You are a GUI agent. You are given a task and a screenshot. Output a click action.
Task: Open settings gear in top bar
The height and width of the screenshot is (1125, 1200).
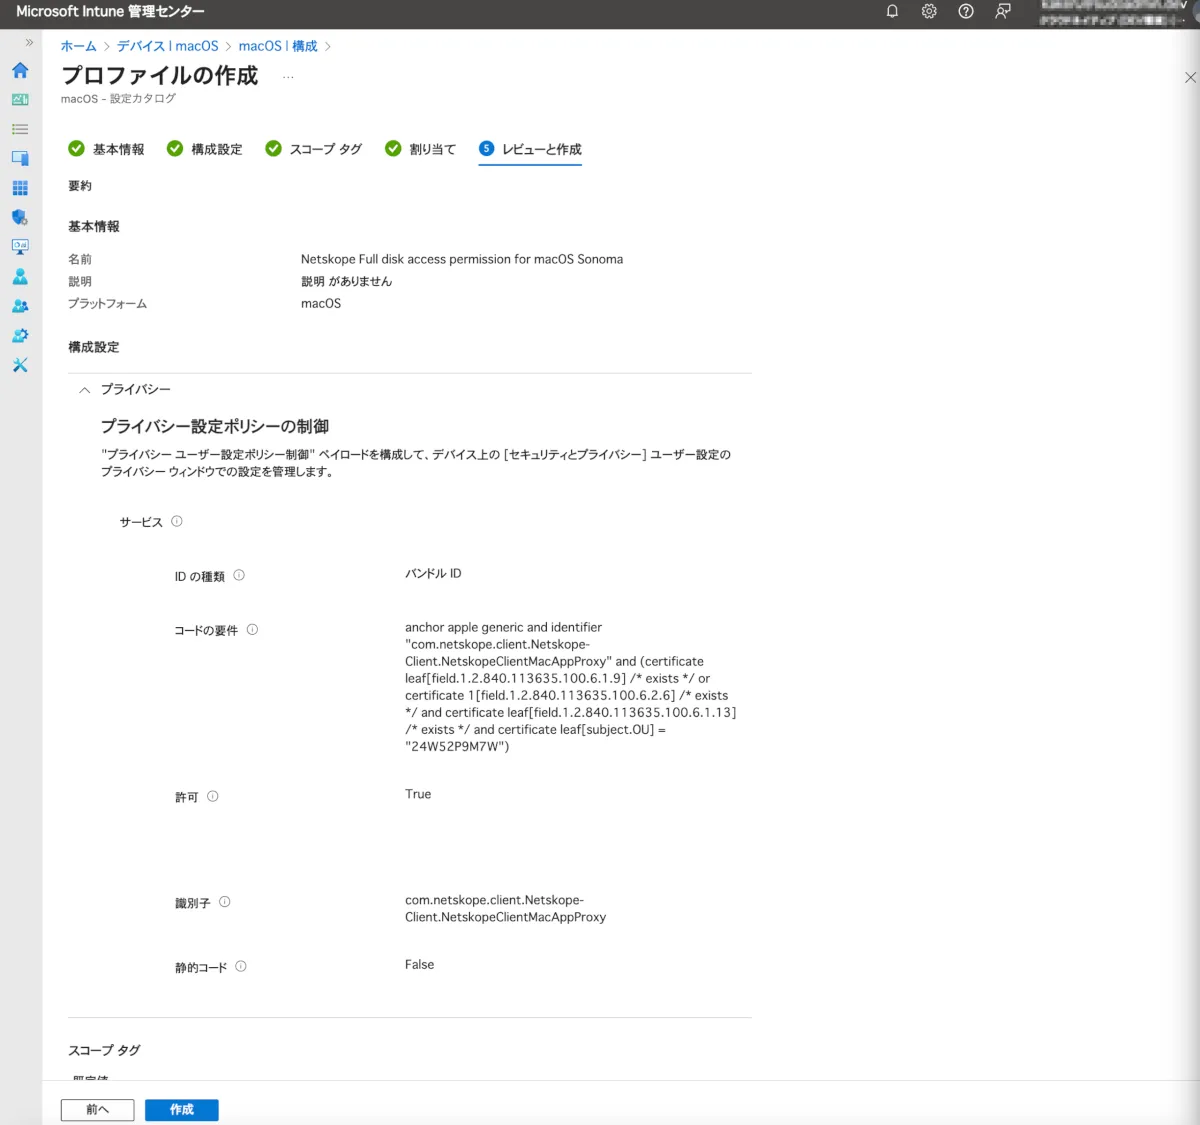929,11
